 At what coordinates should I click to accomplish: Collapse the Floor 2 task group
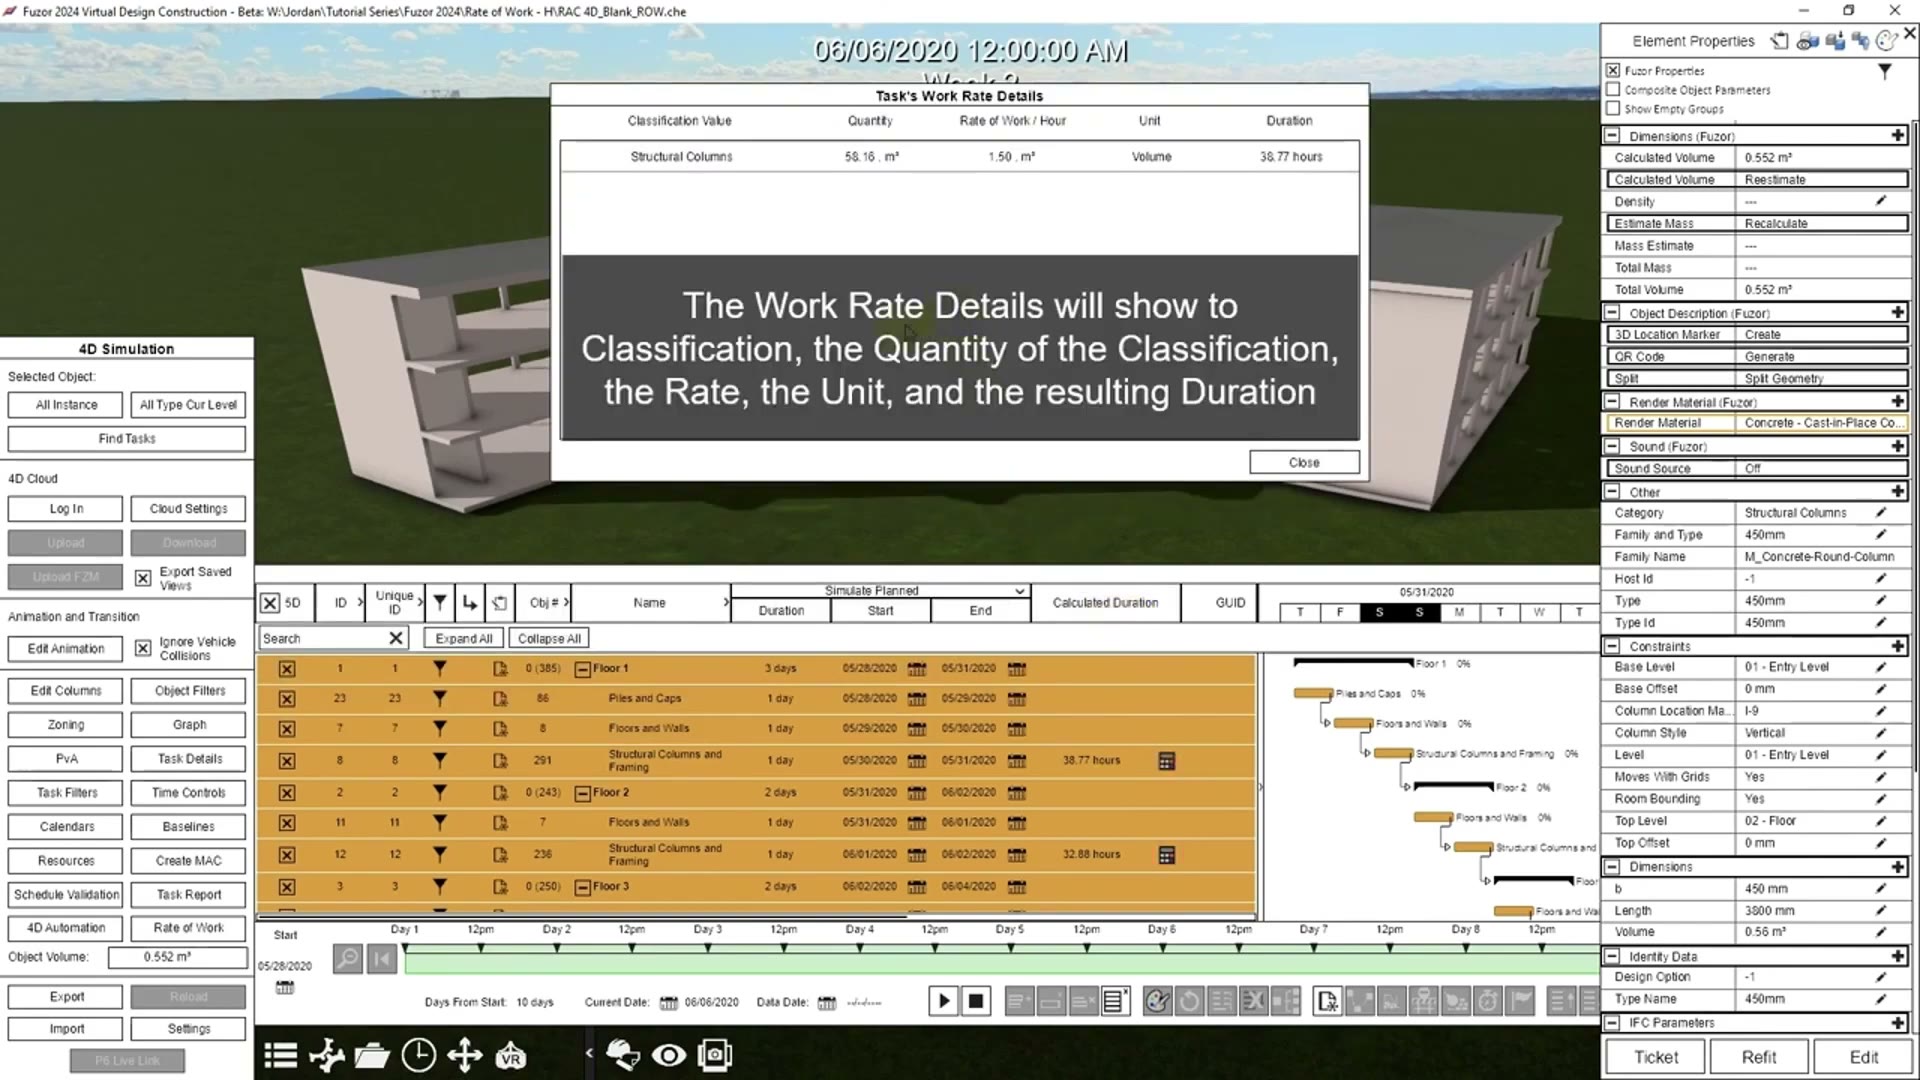[x=582, y=793]
